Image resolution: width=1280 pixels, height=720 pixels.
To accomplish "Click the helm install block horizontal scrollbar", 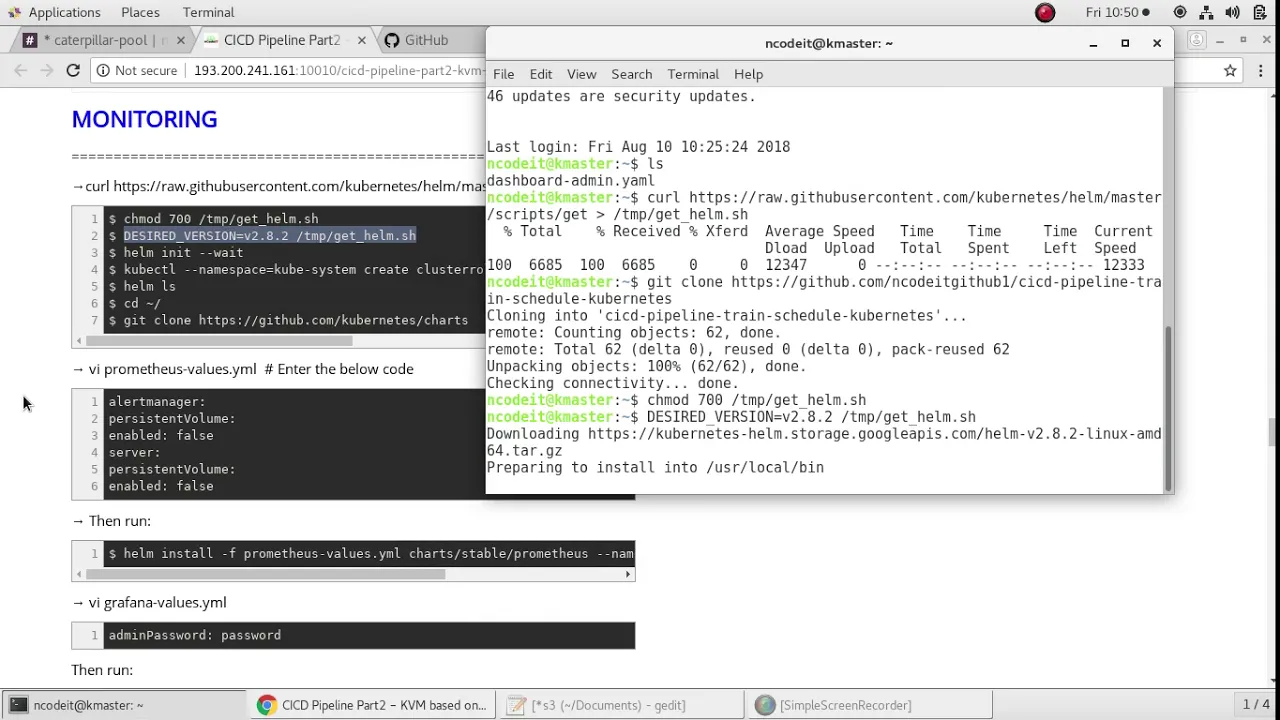I will [265, 574].
